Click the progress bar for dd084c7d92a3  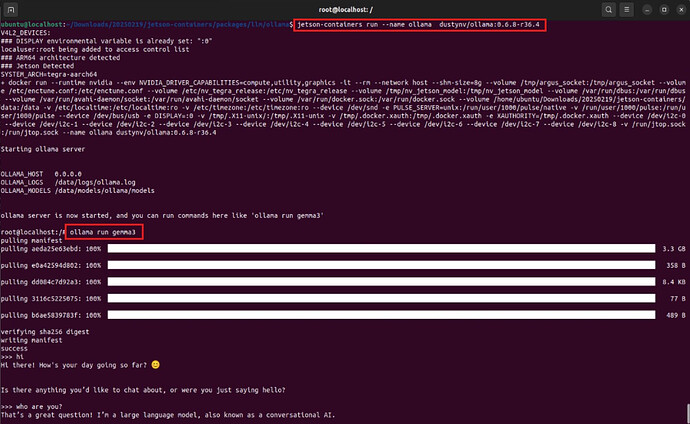point(381,281)
